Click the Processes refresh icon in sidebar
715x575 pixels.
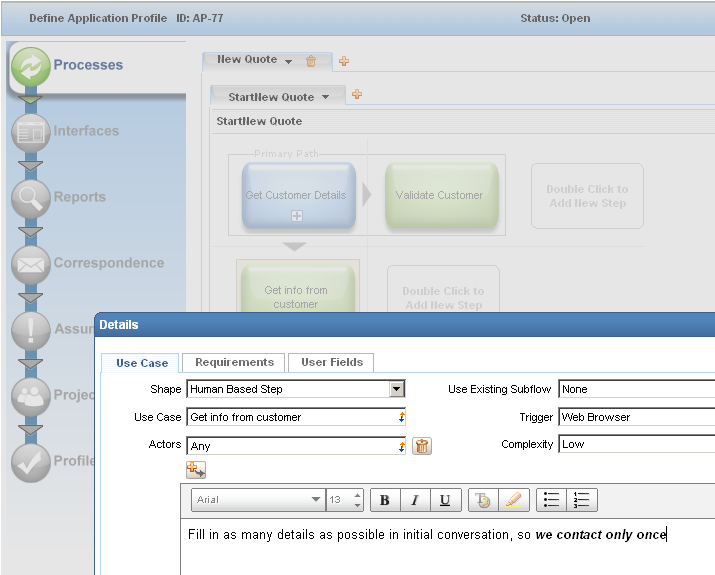tap(30, 66)
